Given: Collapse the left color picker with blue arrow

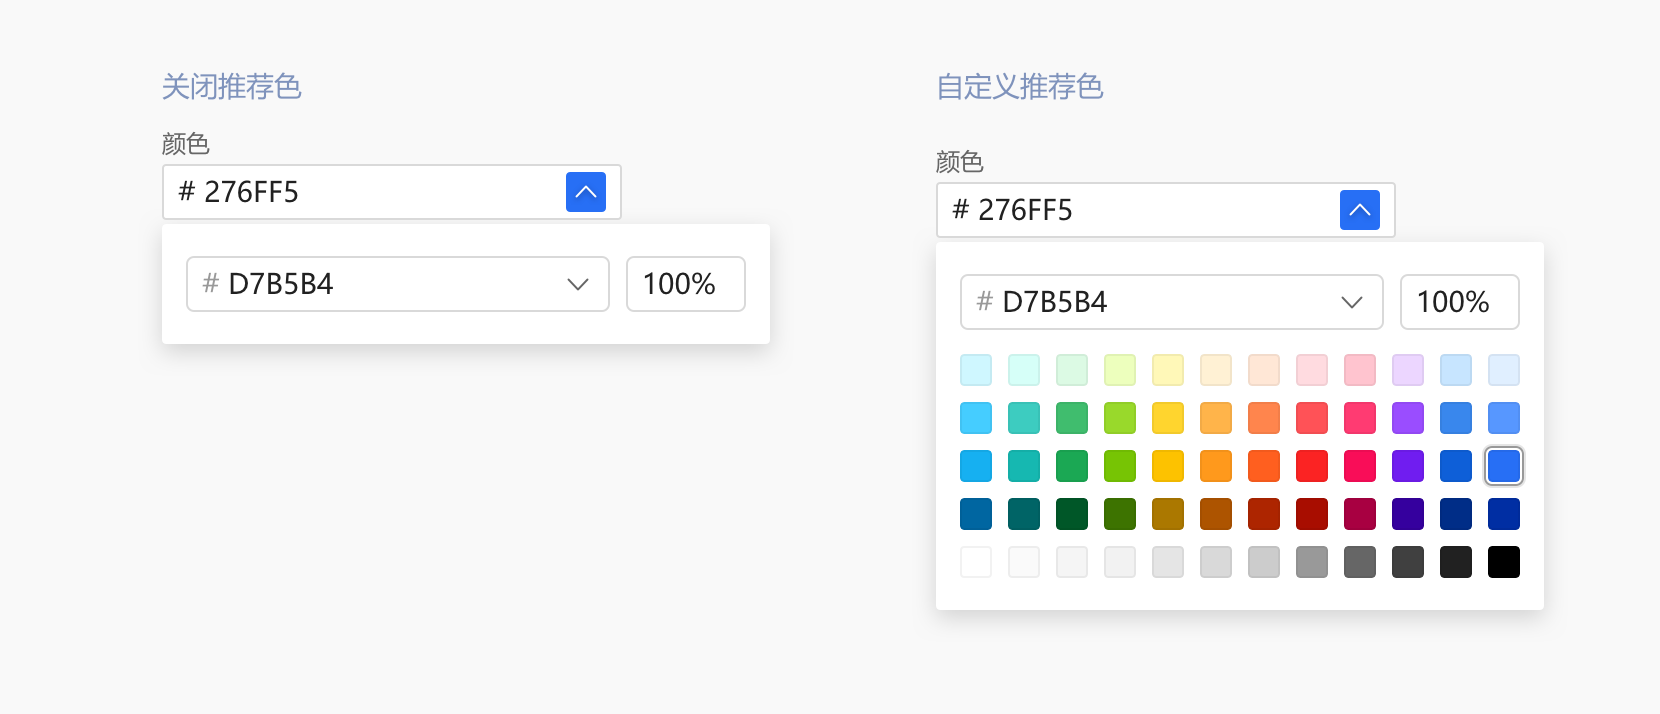Looking at the screenshot, I should tap(586, 192).
